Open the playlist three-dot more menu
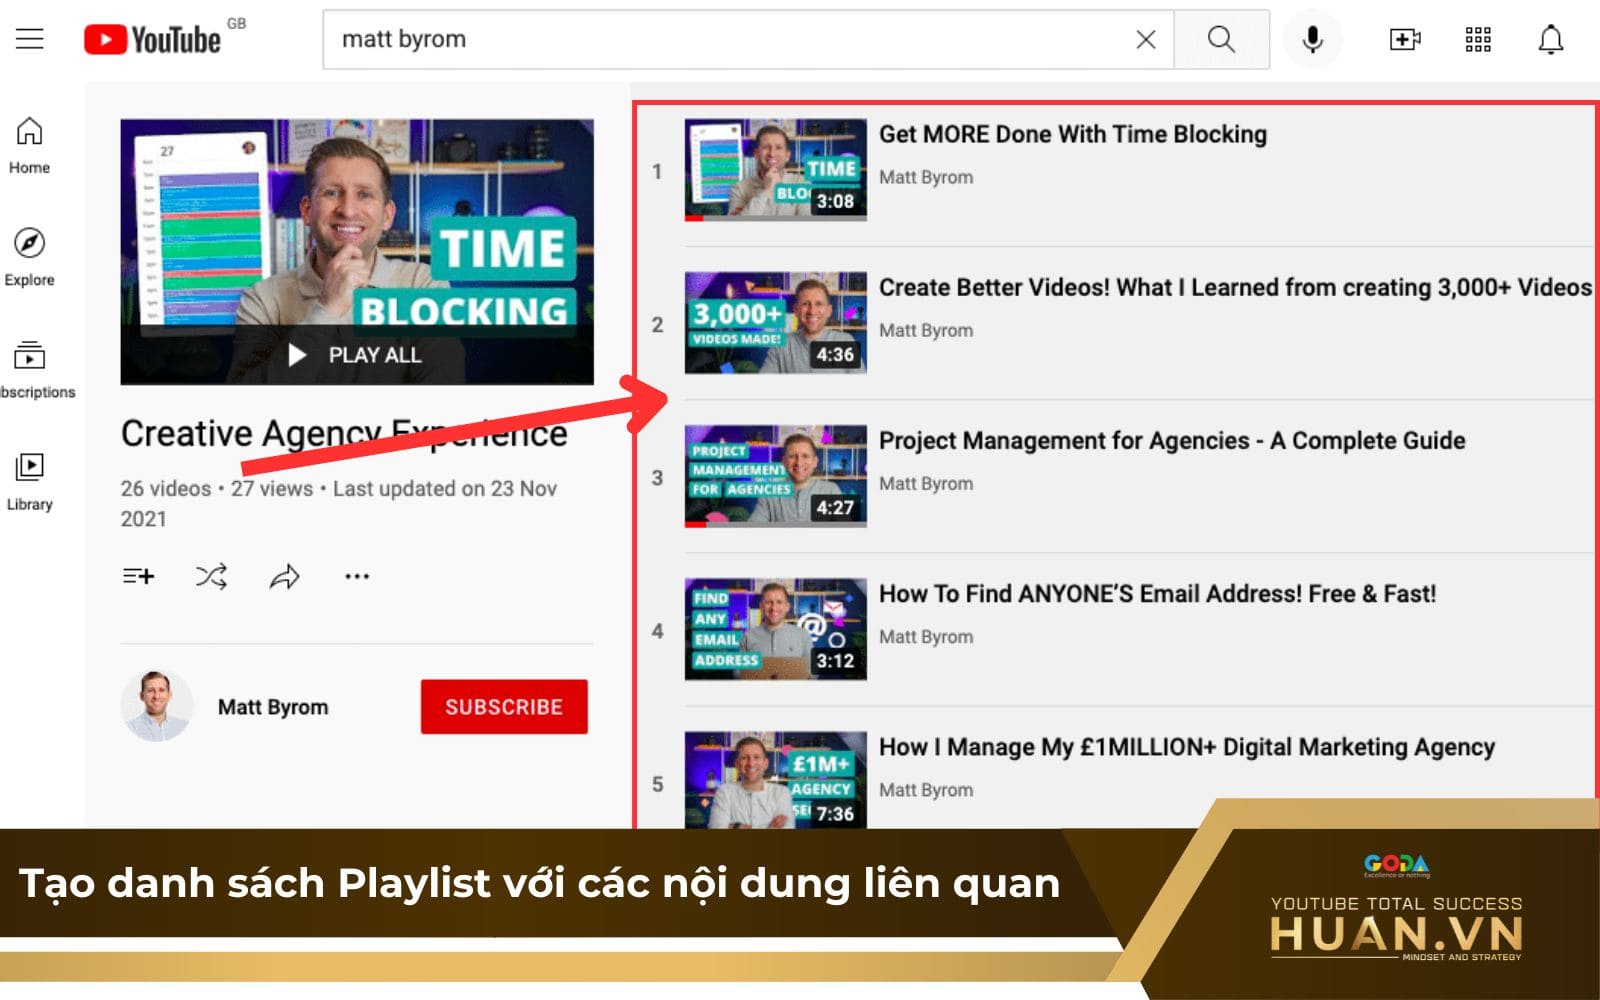Screen dimensions: 1600x1000 [357, 576]
